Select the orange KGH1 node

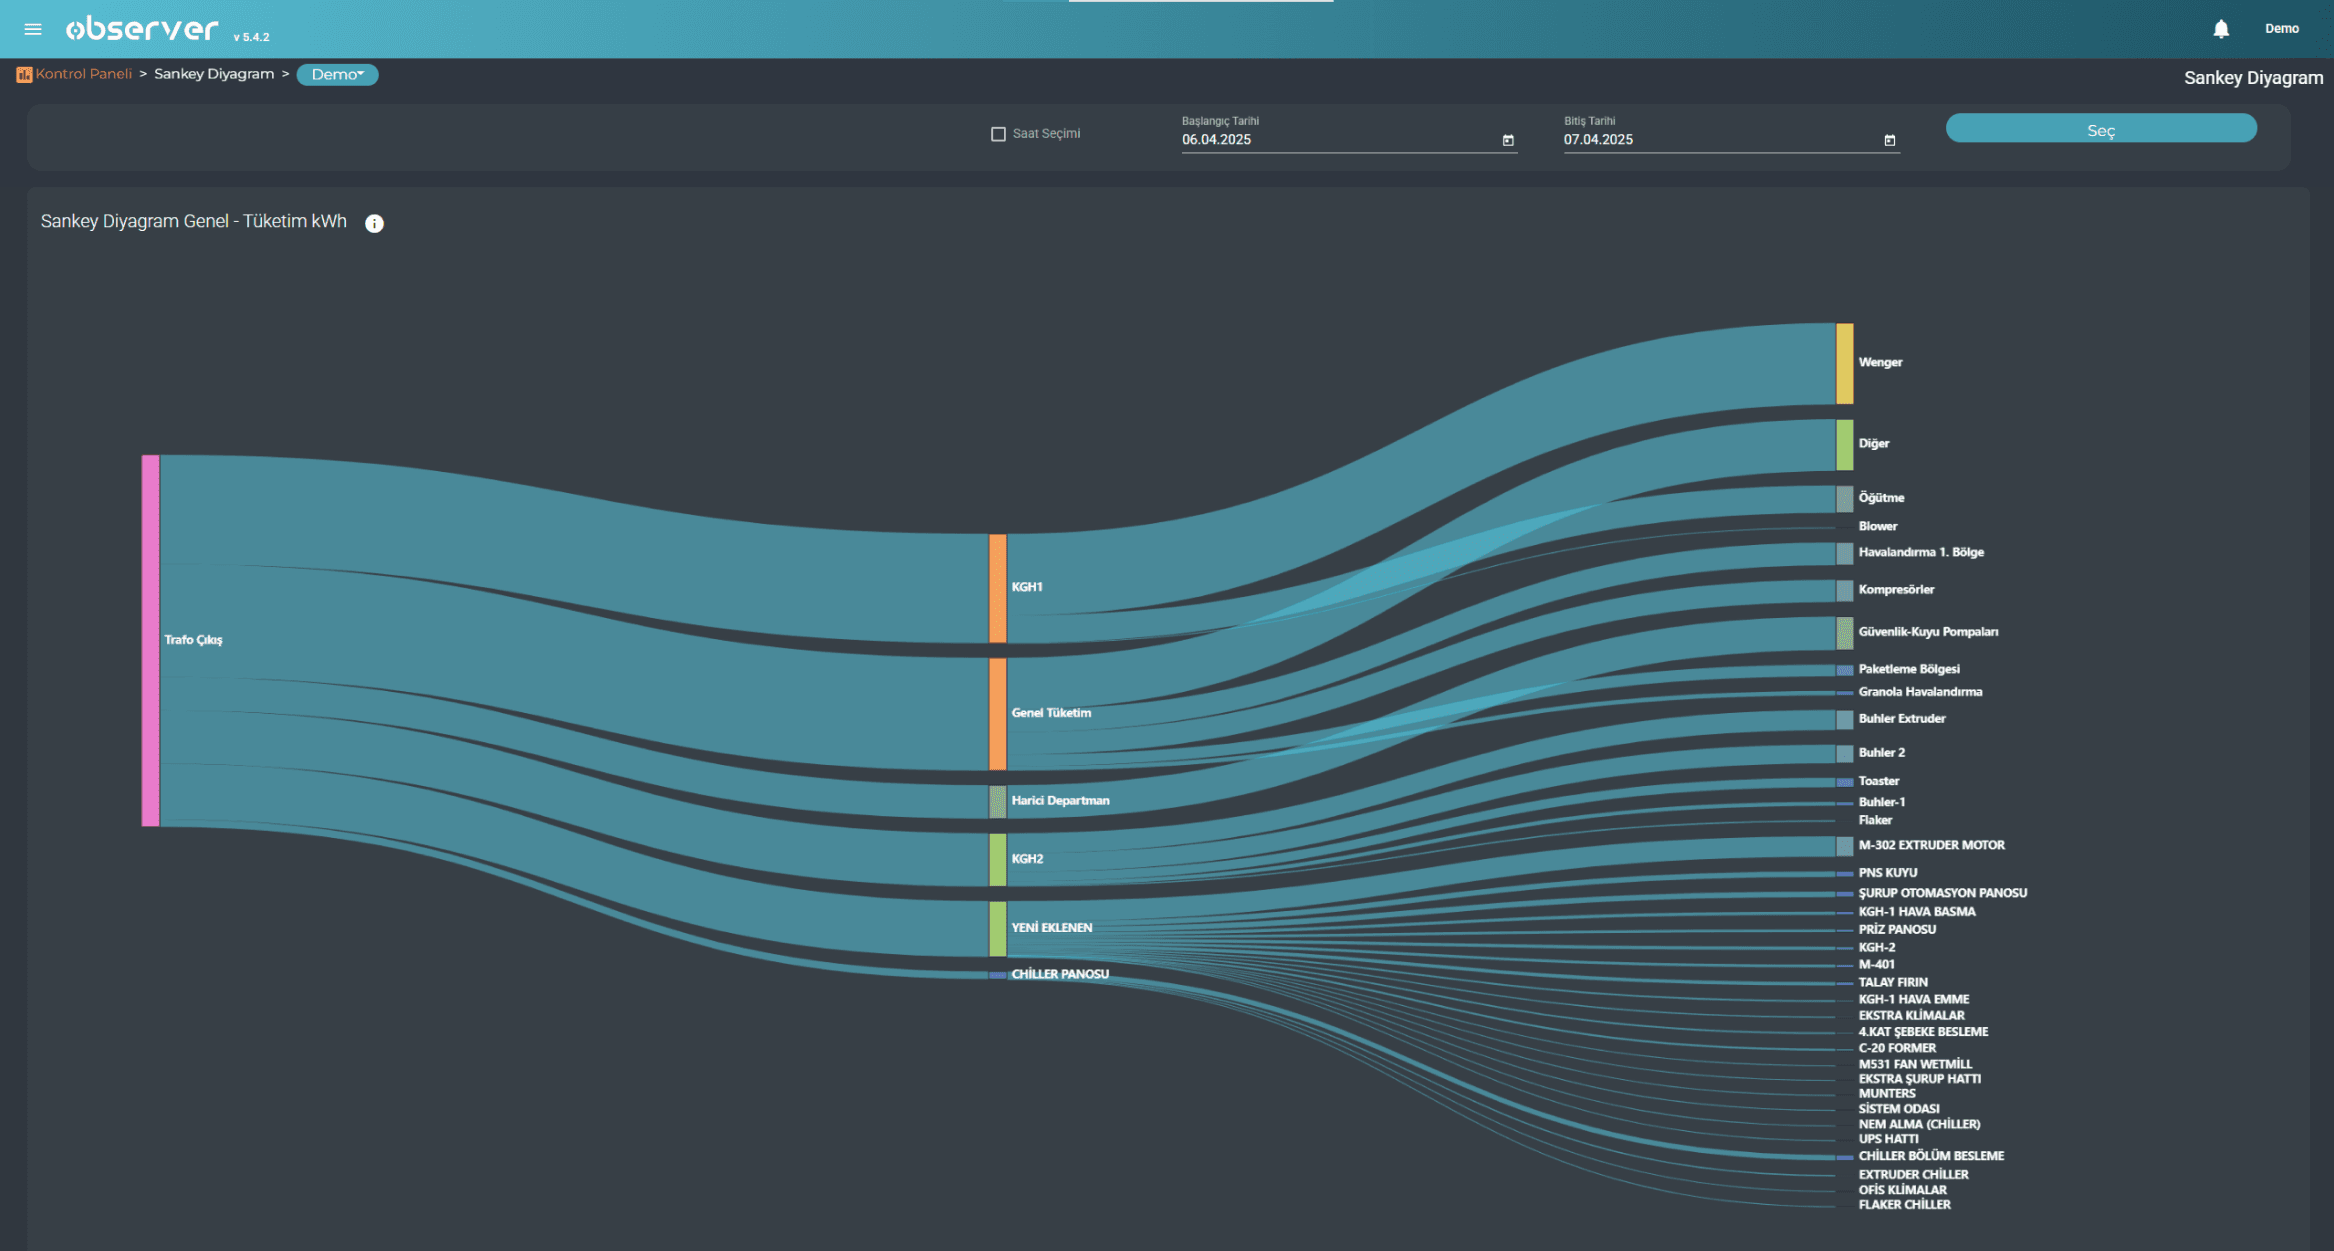coord(998,588)
